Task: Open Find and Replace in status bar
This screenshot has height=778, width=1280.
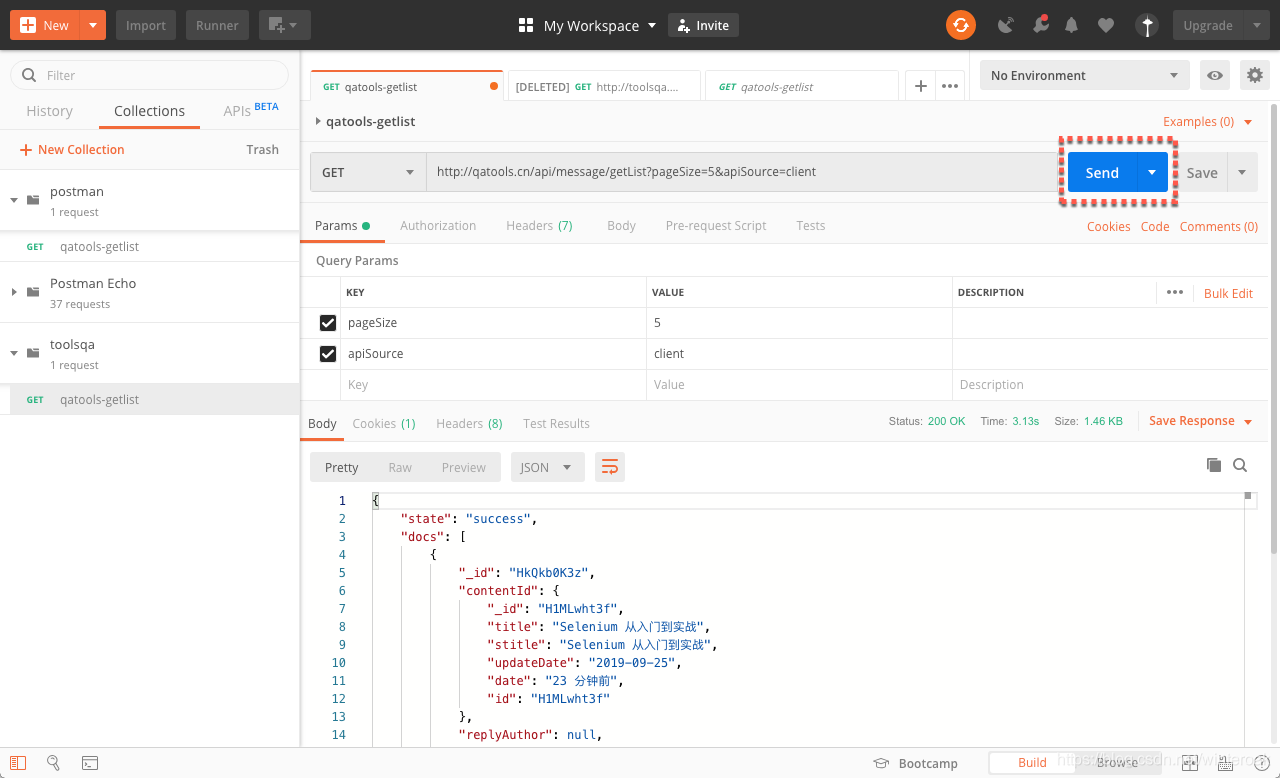Action: point(54,763)
